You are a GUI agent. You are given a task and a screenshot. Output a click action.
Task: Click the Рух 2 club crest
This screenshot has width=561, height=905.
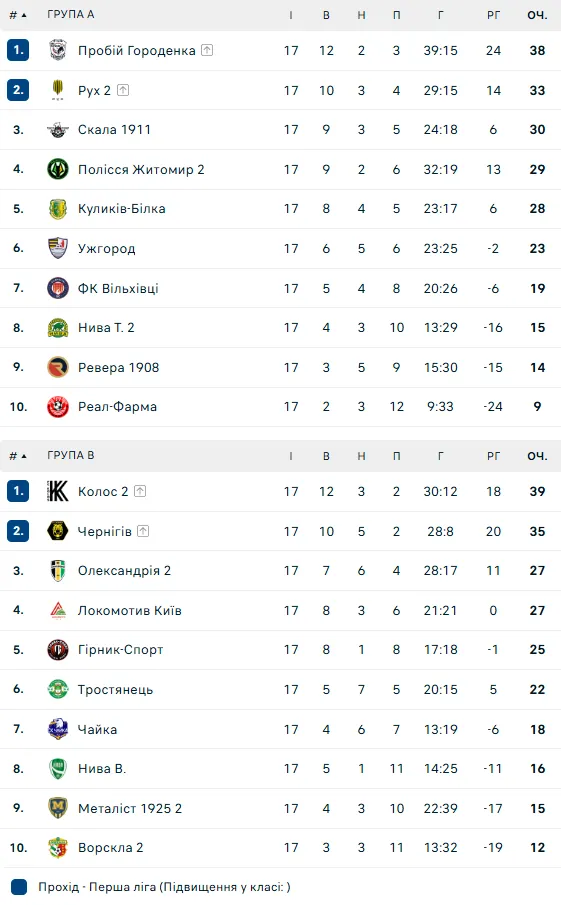[58, 90]
